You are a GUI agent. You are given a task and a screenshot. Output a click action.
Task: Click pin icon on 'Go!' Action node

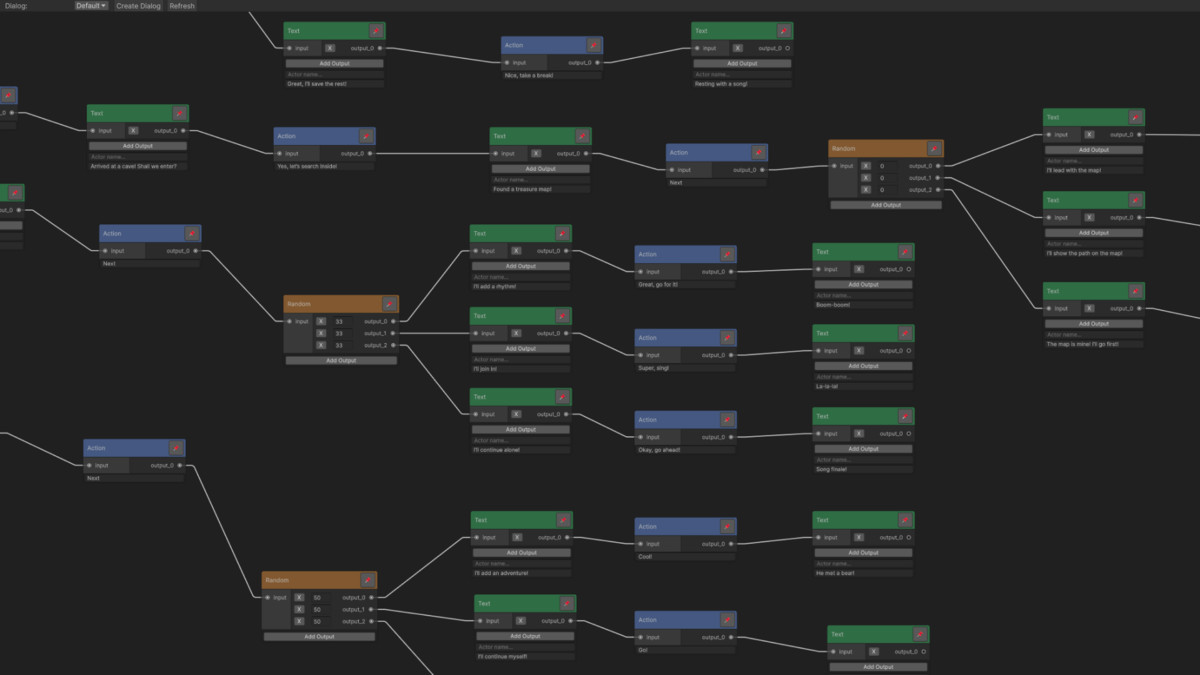pyautogui.click(x=727, y=620)
